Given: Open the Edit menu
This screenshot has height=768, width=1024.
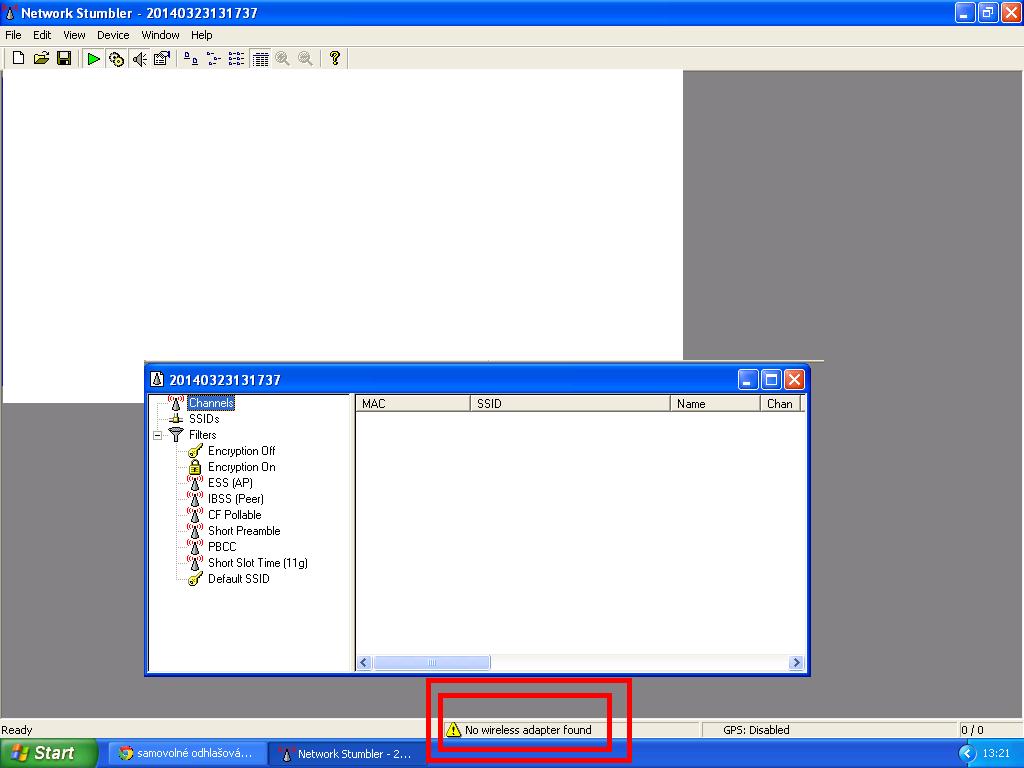Looking at the screenshot, I should point(42,35).
